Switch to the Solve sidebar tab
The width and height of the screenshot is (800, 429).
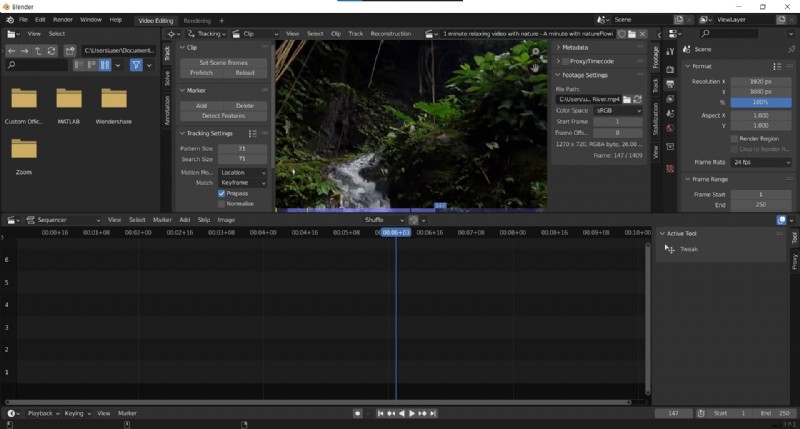pyautogui.click(x=167, y=78)
